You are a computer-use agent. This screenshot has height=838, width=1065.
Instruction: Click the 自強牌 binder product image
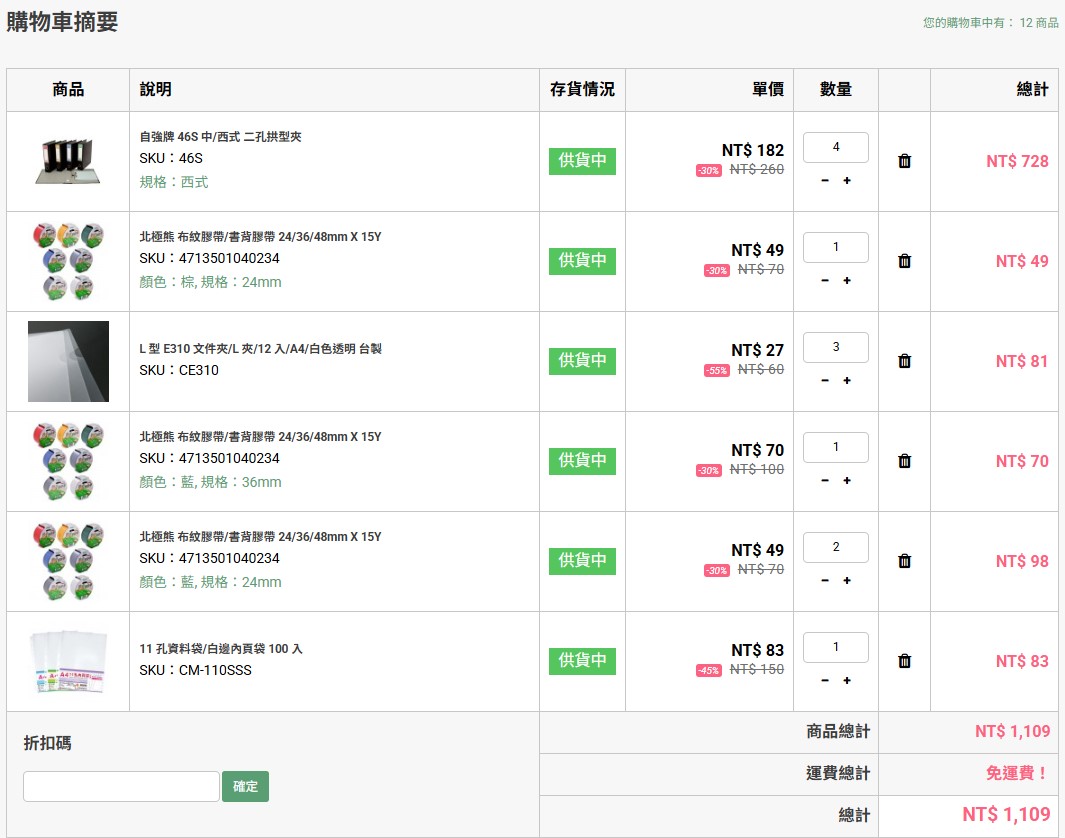[68, 161]
